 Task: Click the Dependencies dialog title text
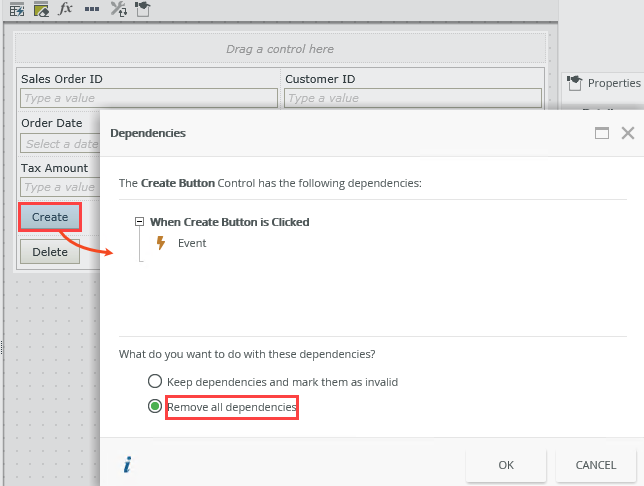coord(148,133)
